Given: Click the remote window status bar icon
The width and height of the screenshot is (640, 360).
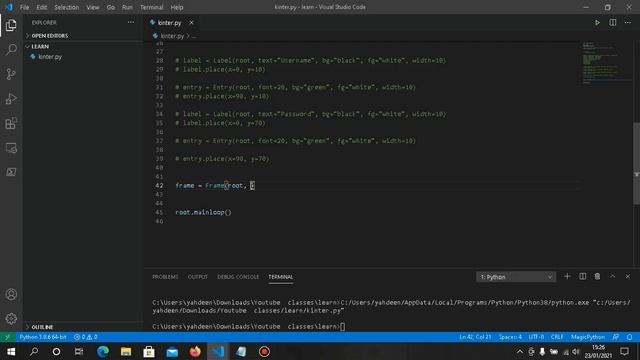Looking at the screenshot, I should [7, 337].
